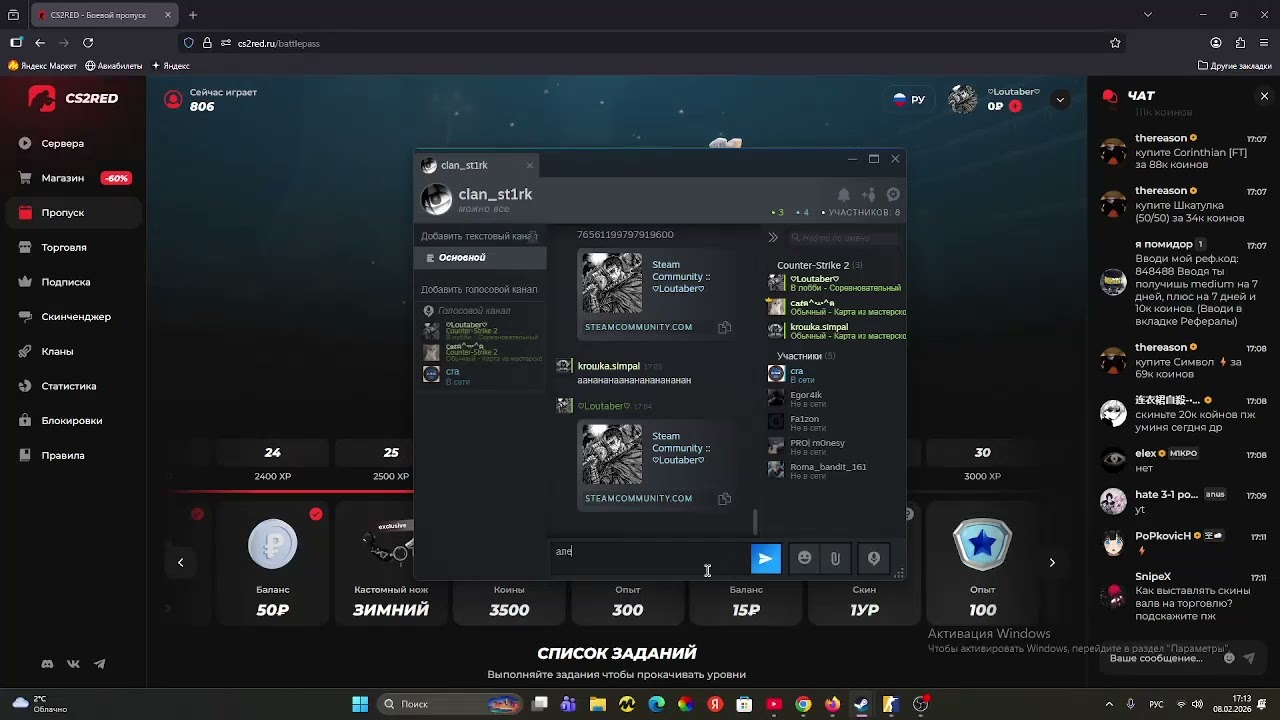Open upper STEAMCOMMUNITY.COM link
The image size is (1280, 720).
[x=638, y=327]
